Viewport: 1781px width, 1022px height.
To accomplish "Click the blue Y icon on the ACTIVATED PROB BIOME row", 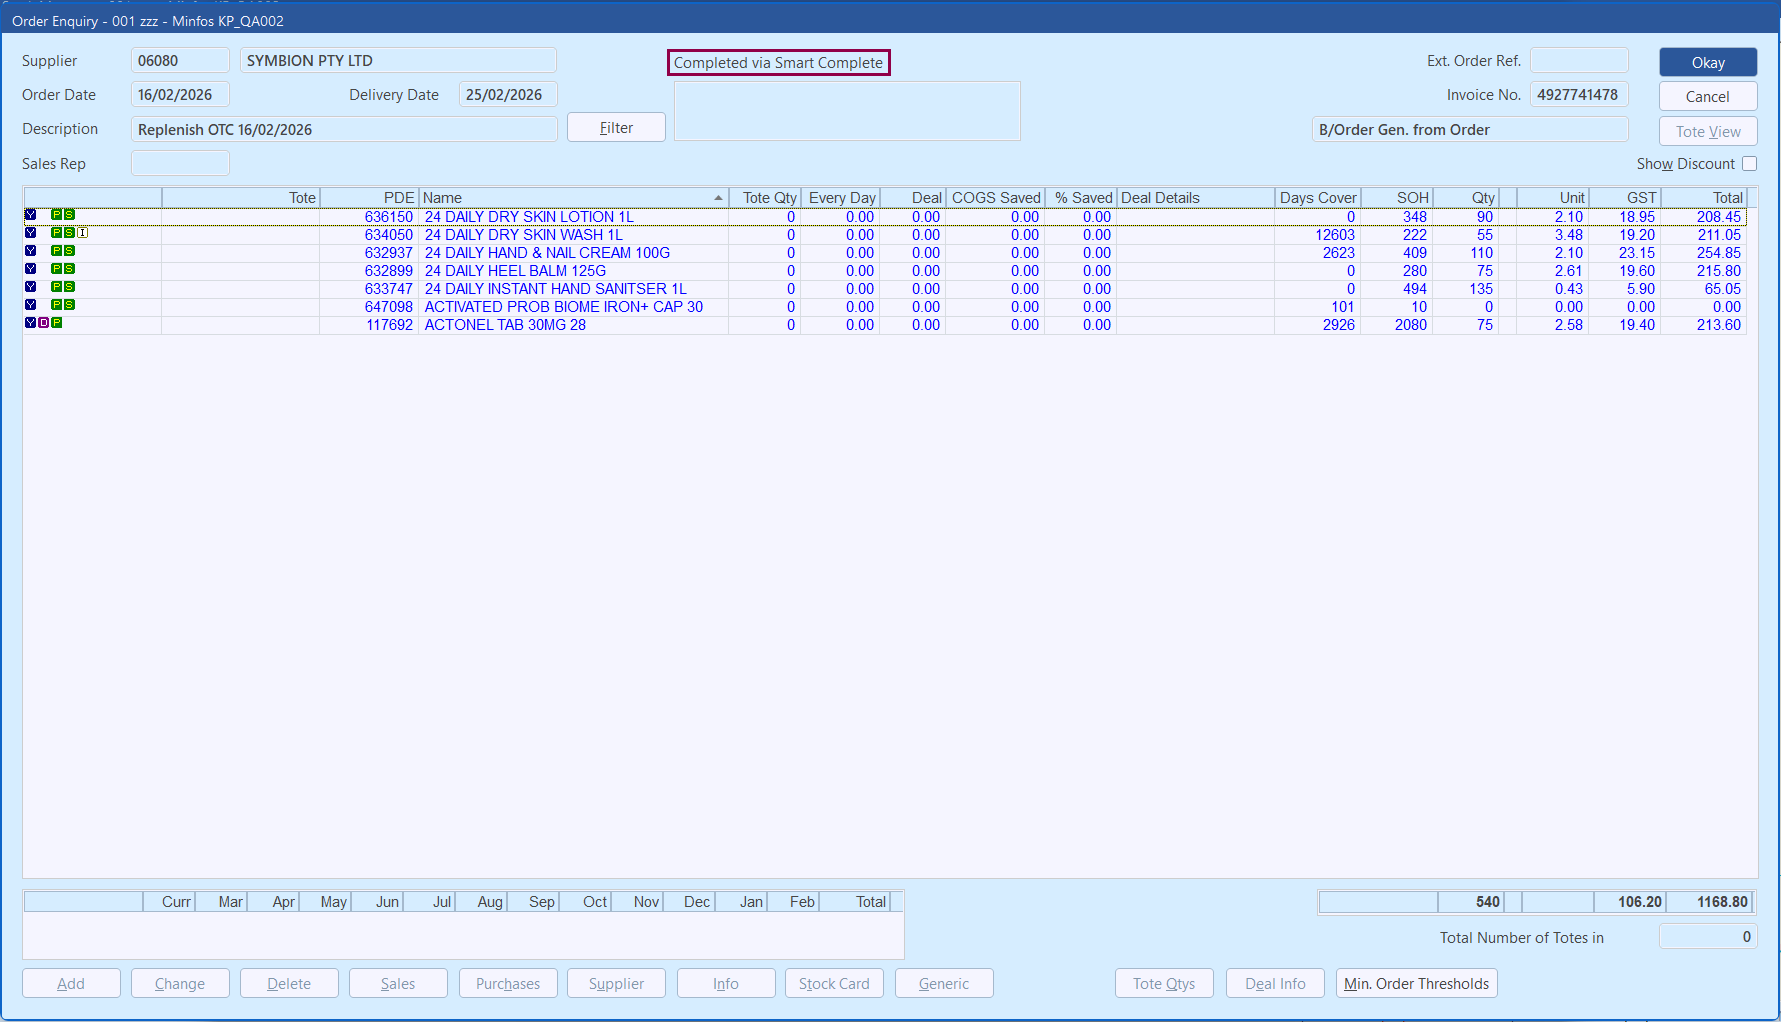I will [31, 305].
